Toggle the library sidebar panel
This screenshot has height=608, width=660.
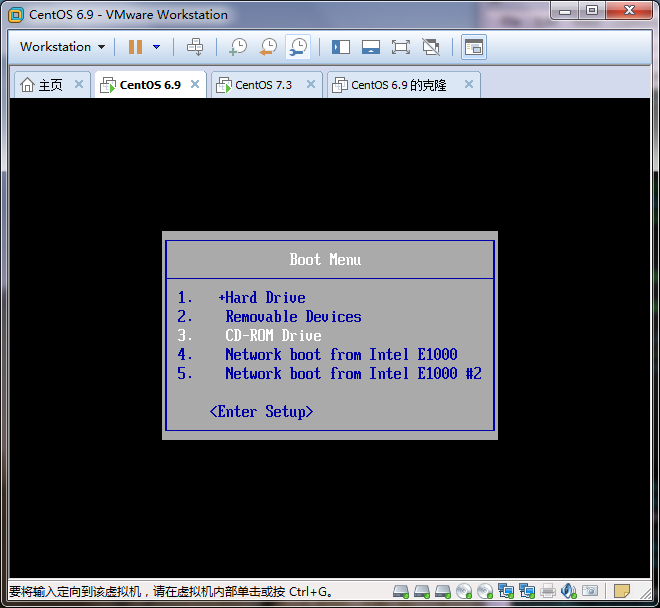tap(341, 47)
